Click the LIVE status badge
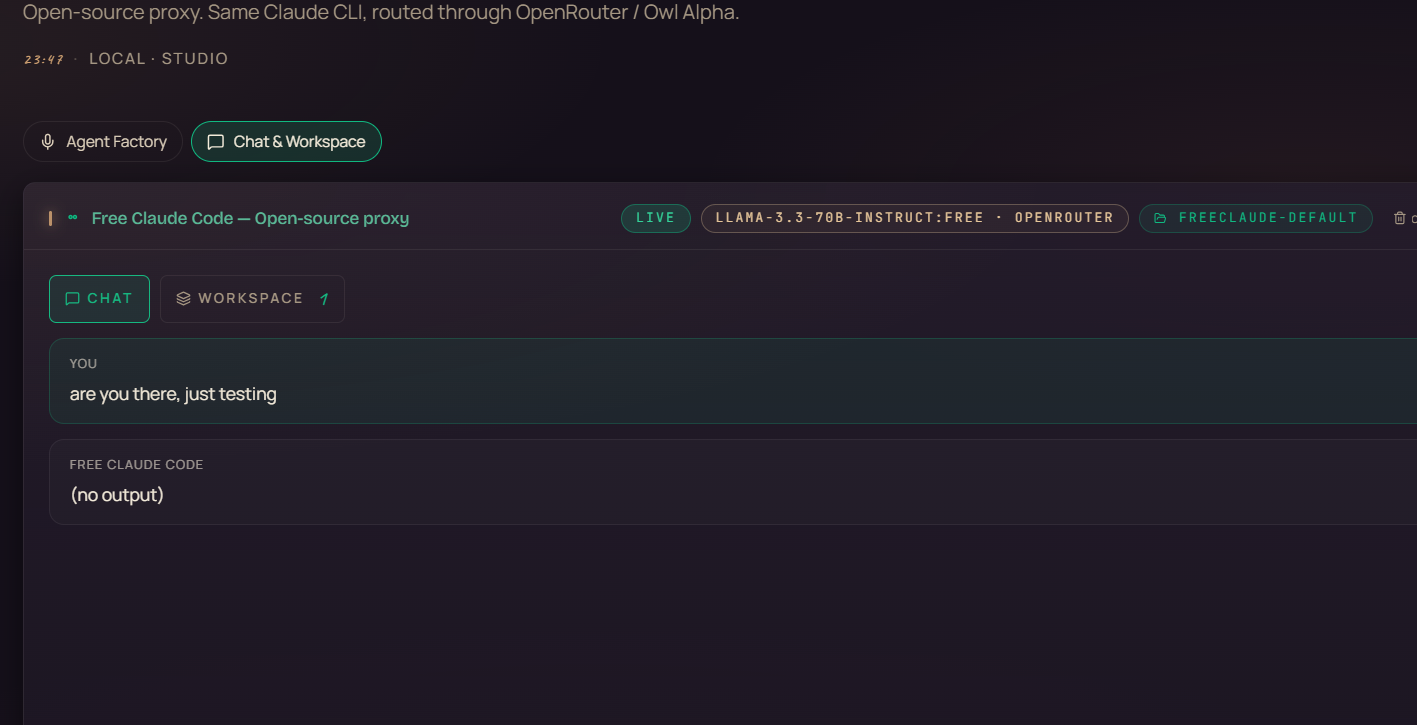The height and width of the screenshot is (725, 1417). [x=656, y=218]
